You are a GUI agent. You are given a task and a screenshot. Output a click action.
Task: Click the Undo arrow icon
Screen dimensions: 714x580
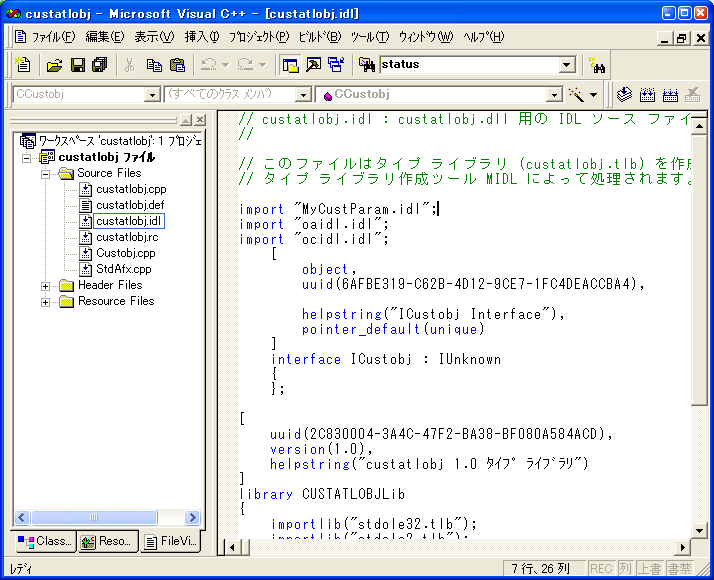209,65
